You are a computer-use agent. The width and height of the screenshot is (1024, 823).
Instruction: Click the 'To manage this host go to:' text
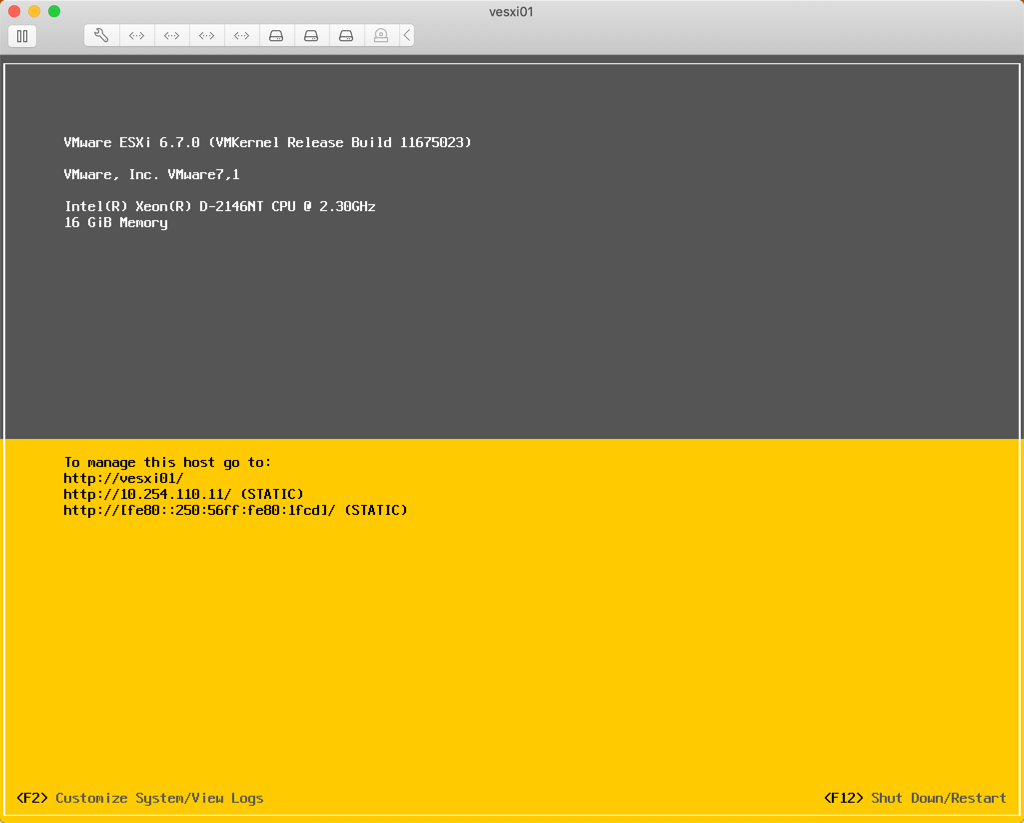click(x=167, y=462)
